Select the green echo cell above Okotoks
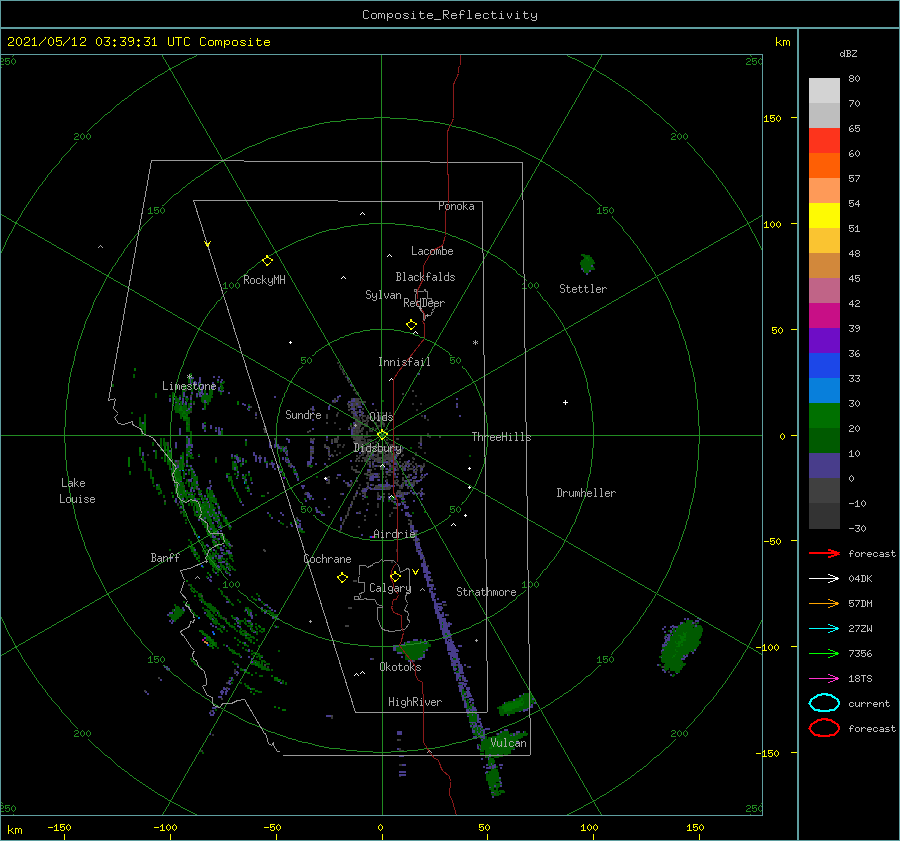Viewport: 900px width, 841px height. 413,650
